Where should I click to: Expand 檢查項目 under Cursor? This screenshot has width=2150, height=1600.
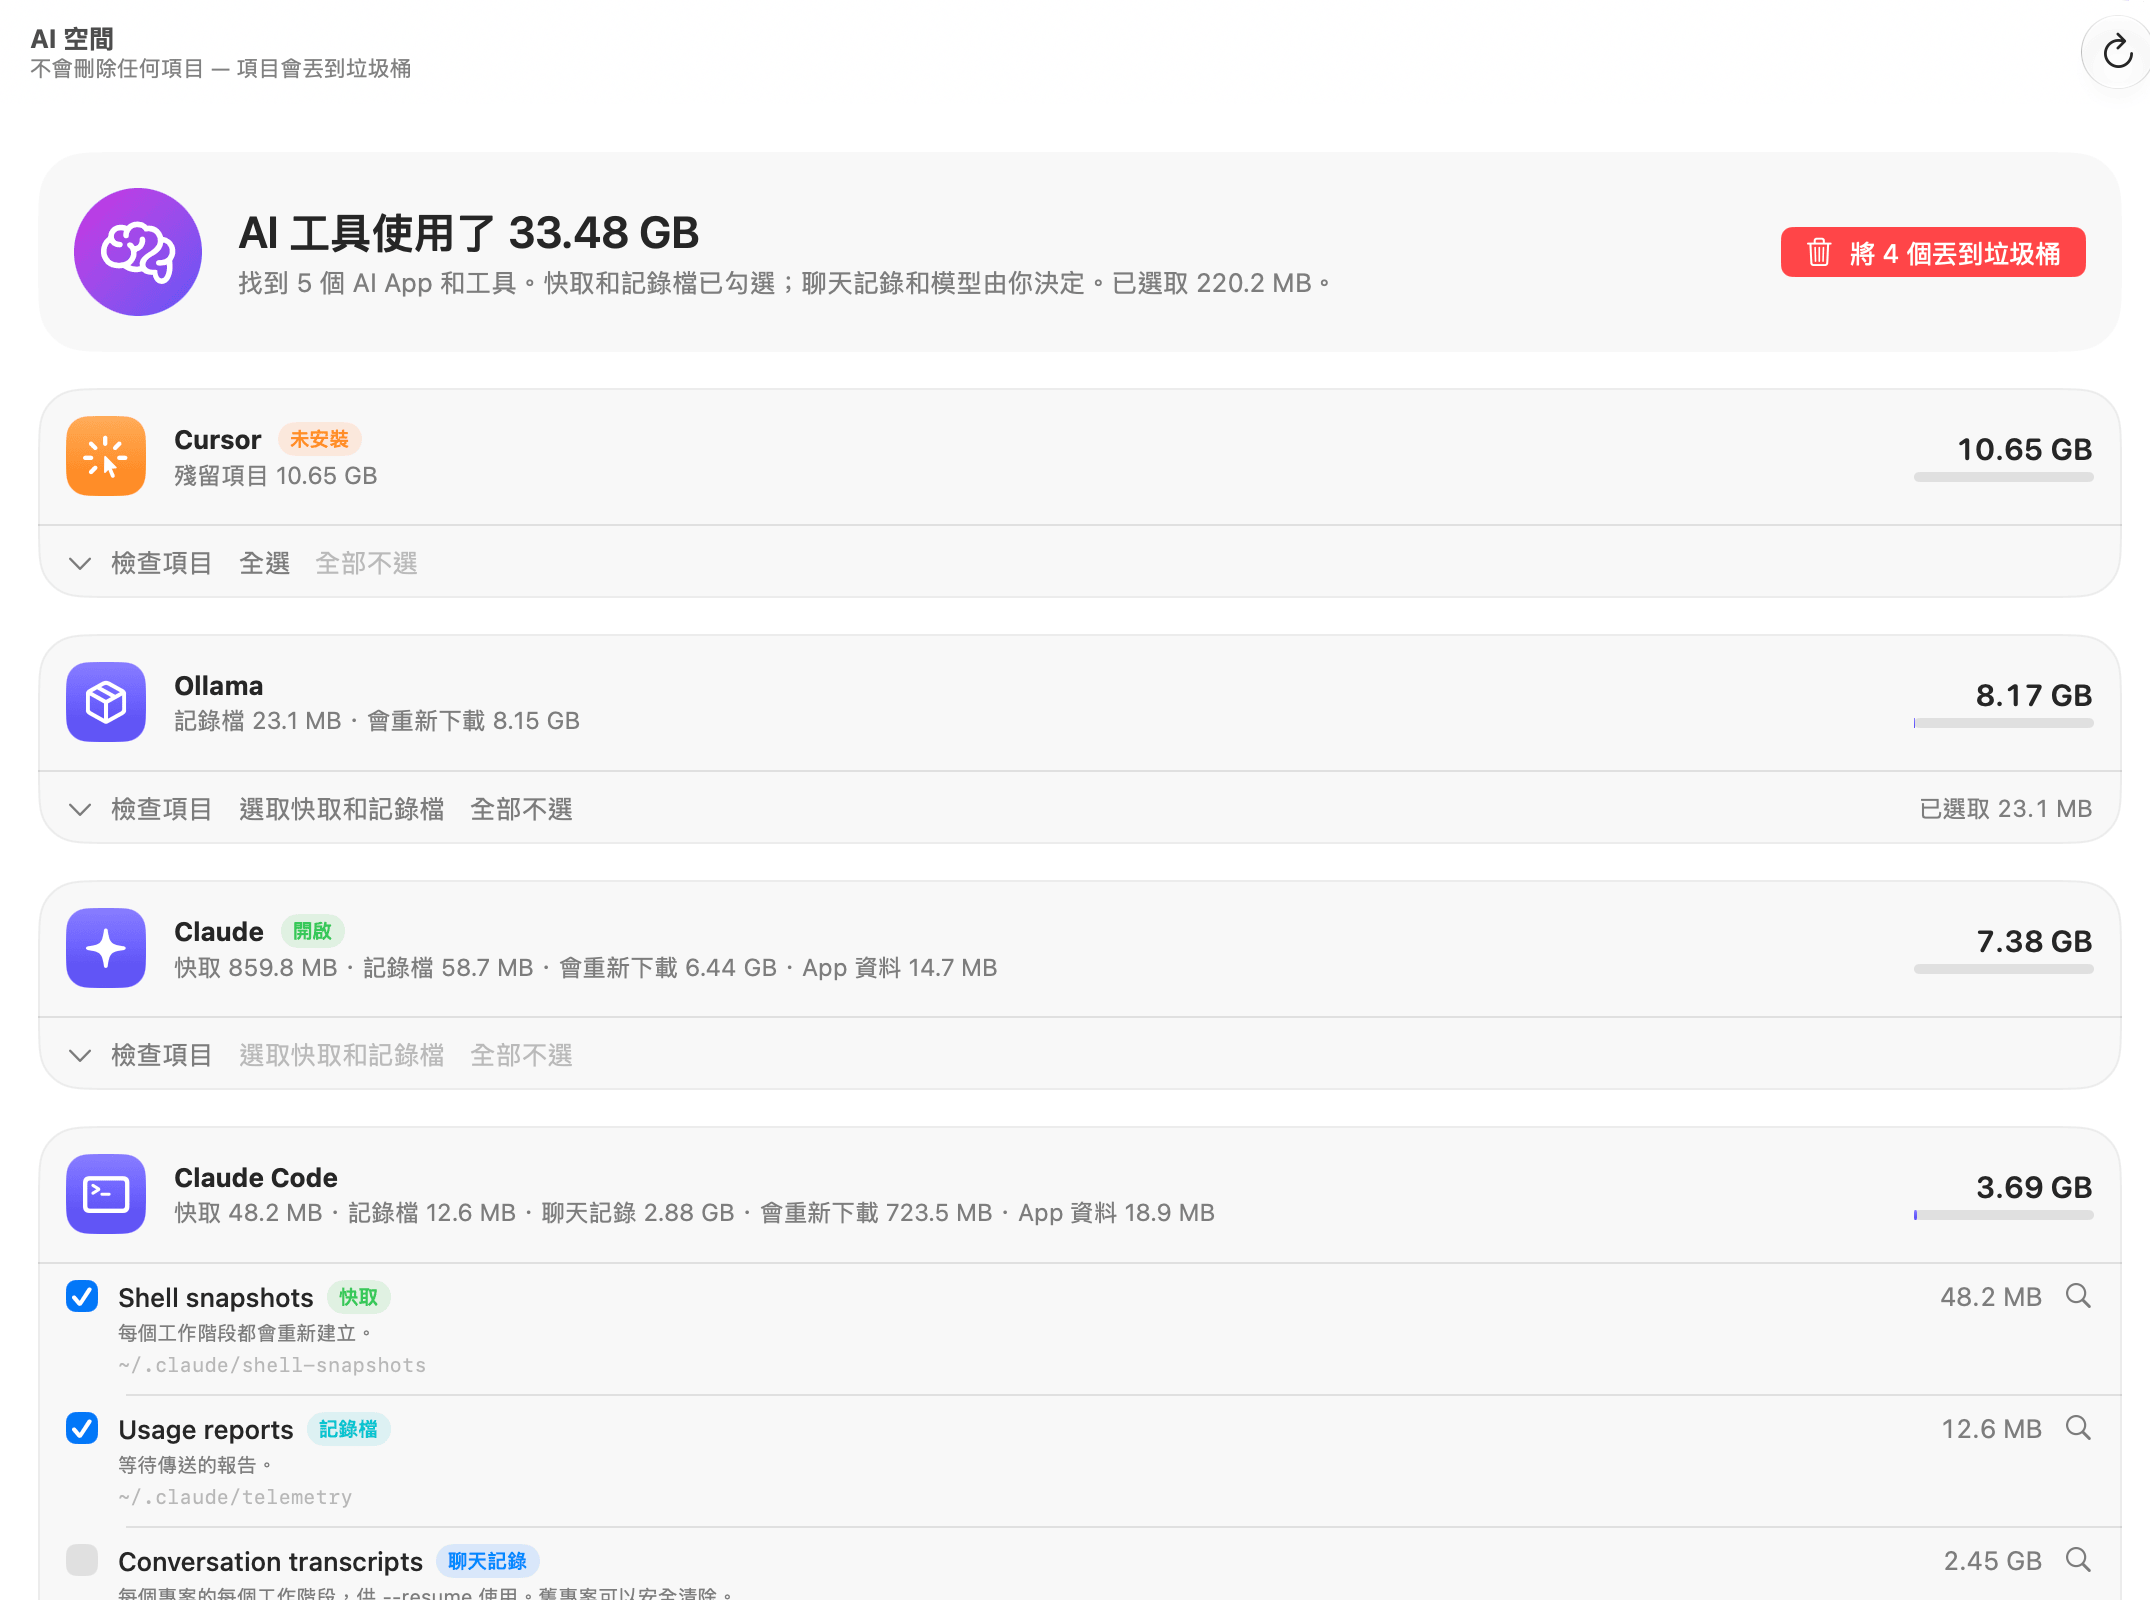pyautogui.click(x=140, y=563)
